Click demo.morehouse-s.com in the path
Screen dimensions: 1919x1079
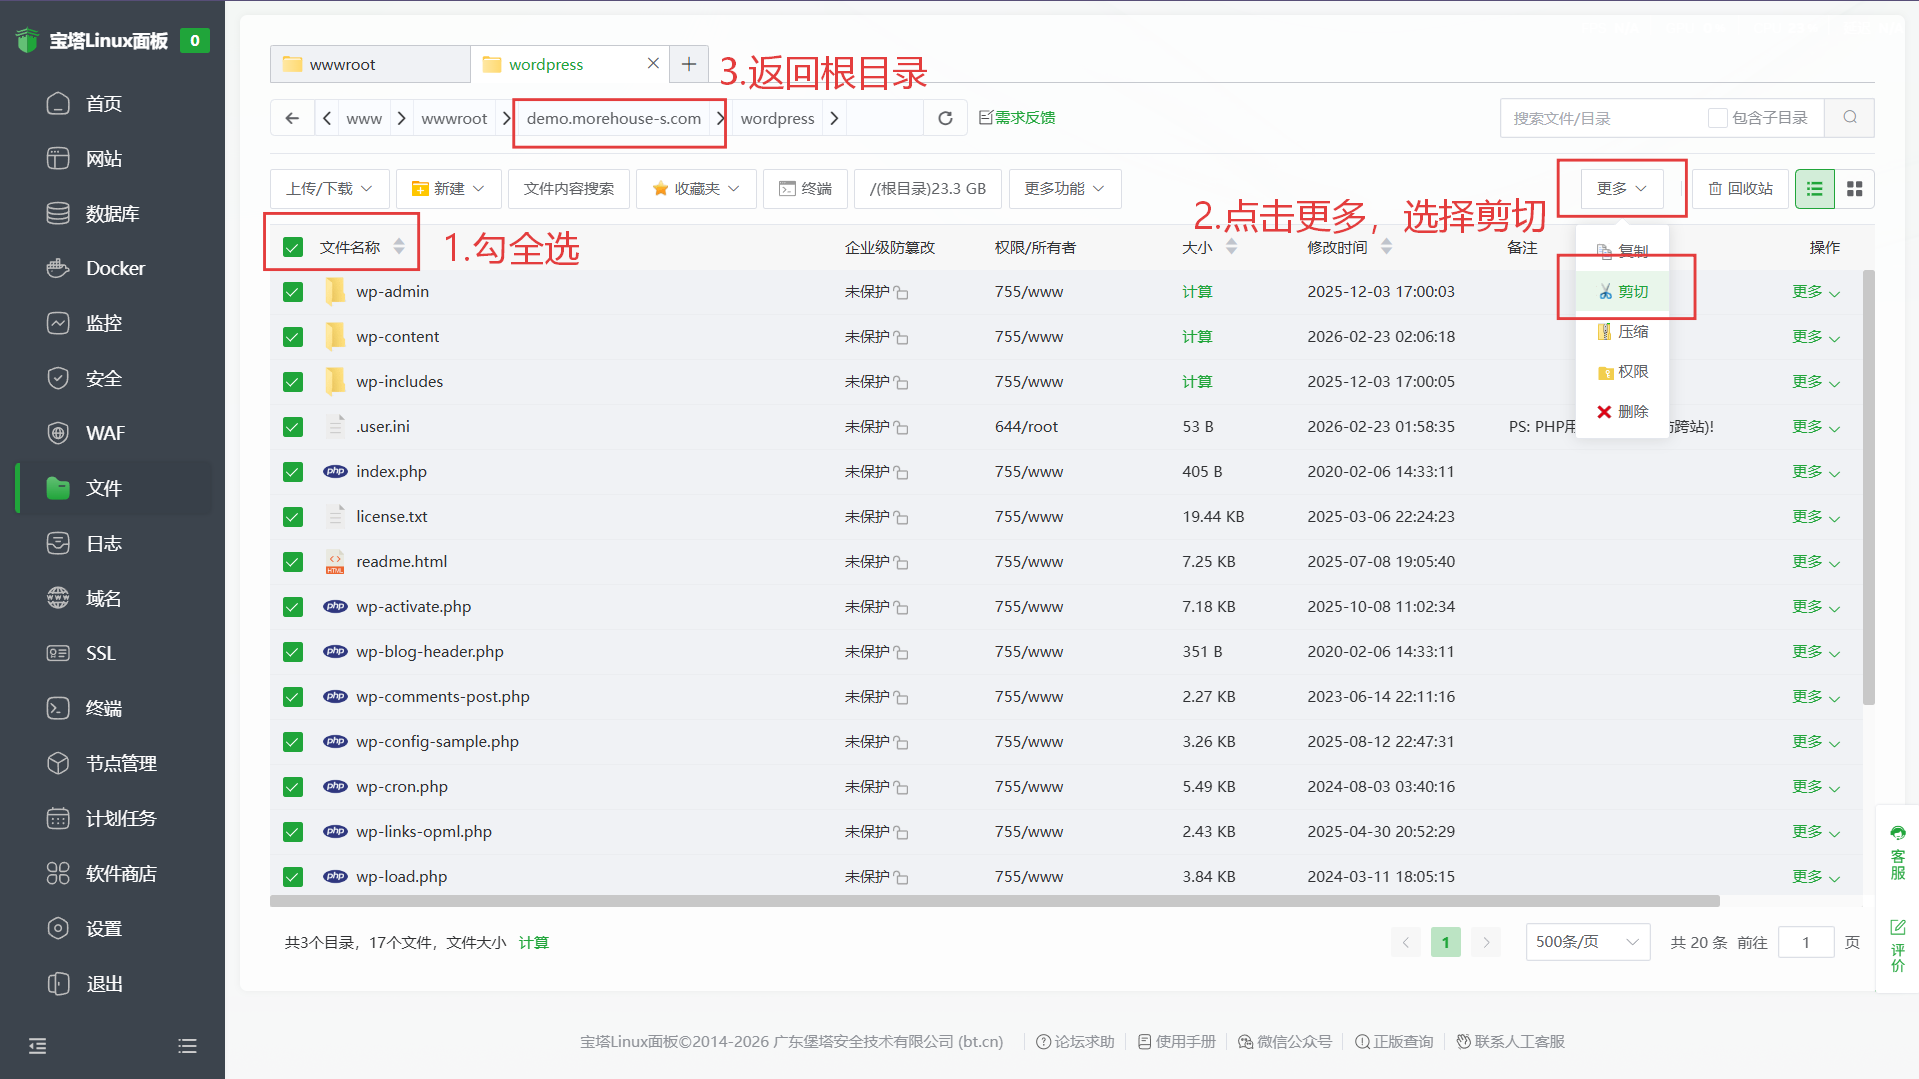click(614, 118)
